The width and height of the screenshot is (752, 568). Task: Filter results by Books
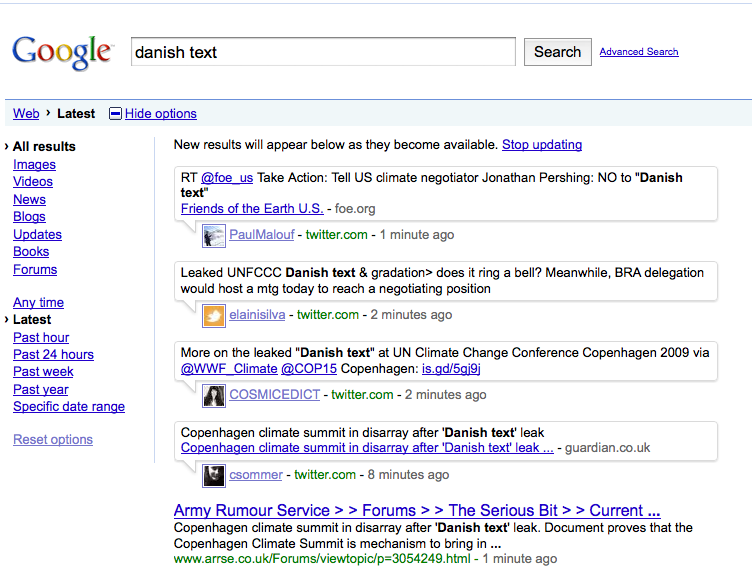click(31, 252)
